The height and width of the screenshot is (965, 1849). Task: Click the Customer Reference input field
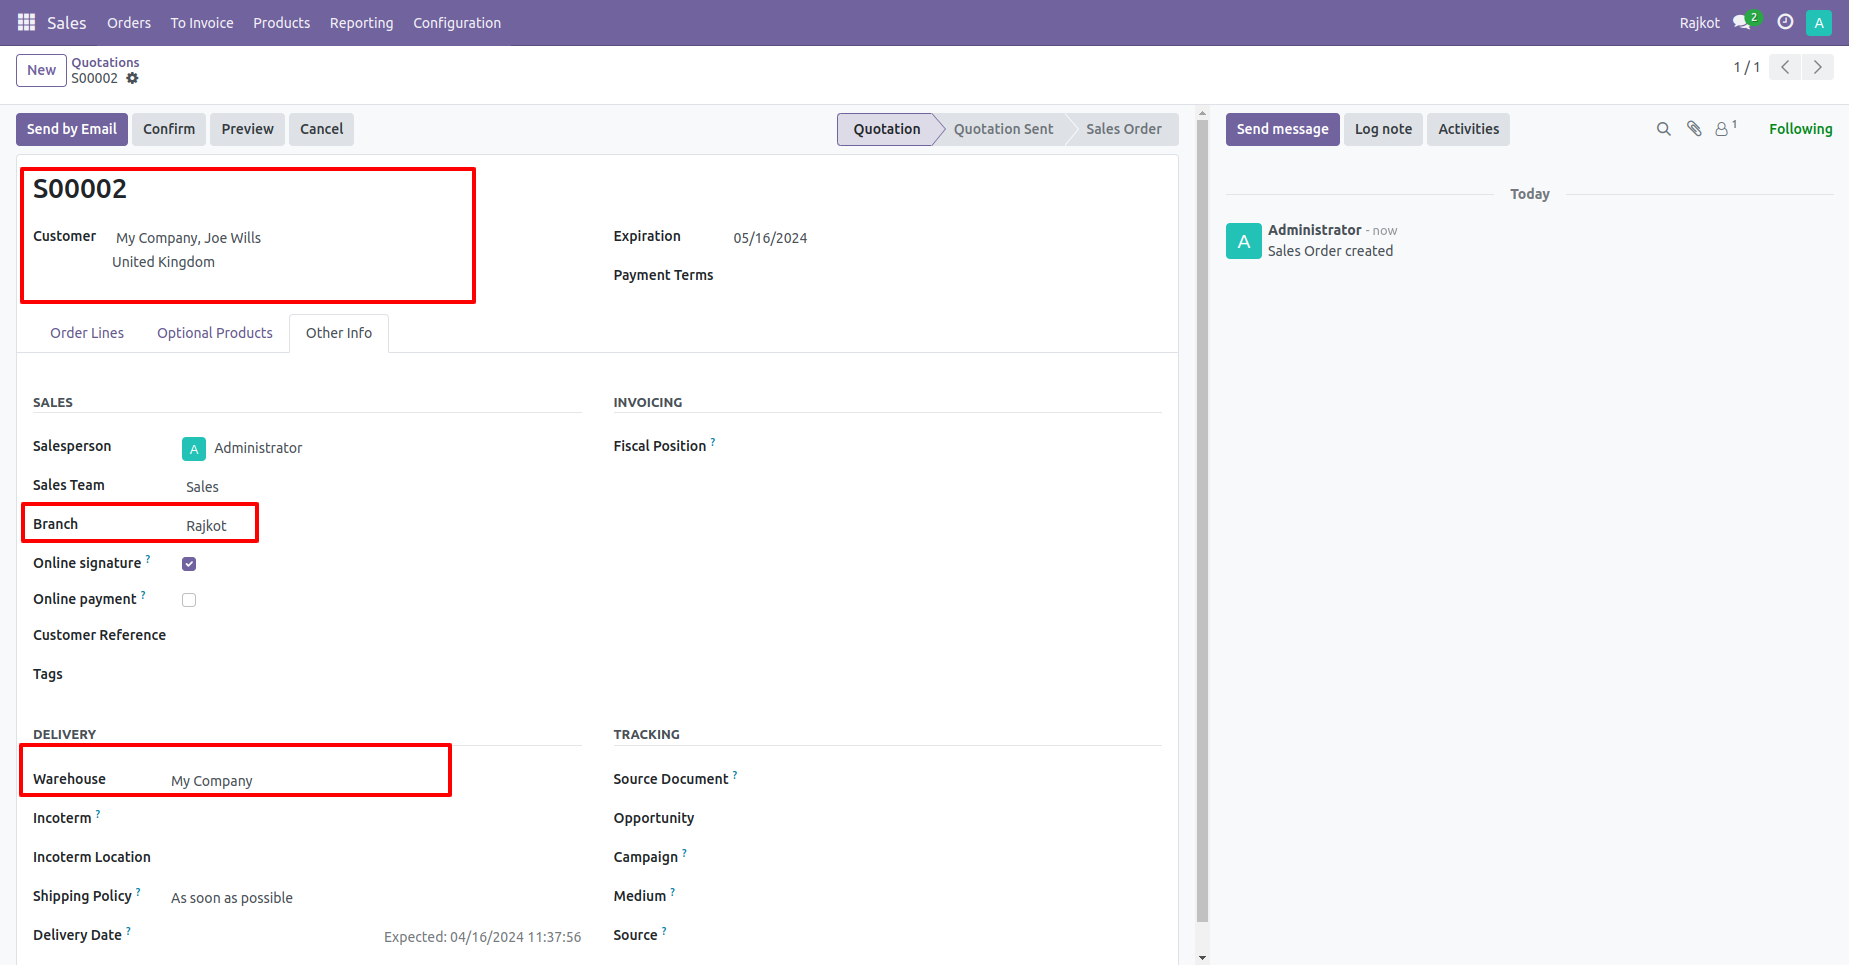click(300, 635)
